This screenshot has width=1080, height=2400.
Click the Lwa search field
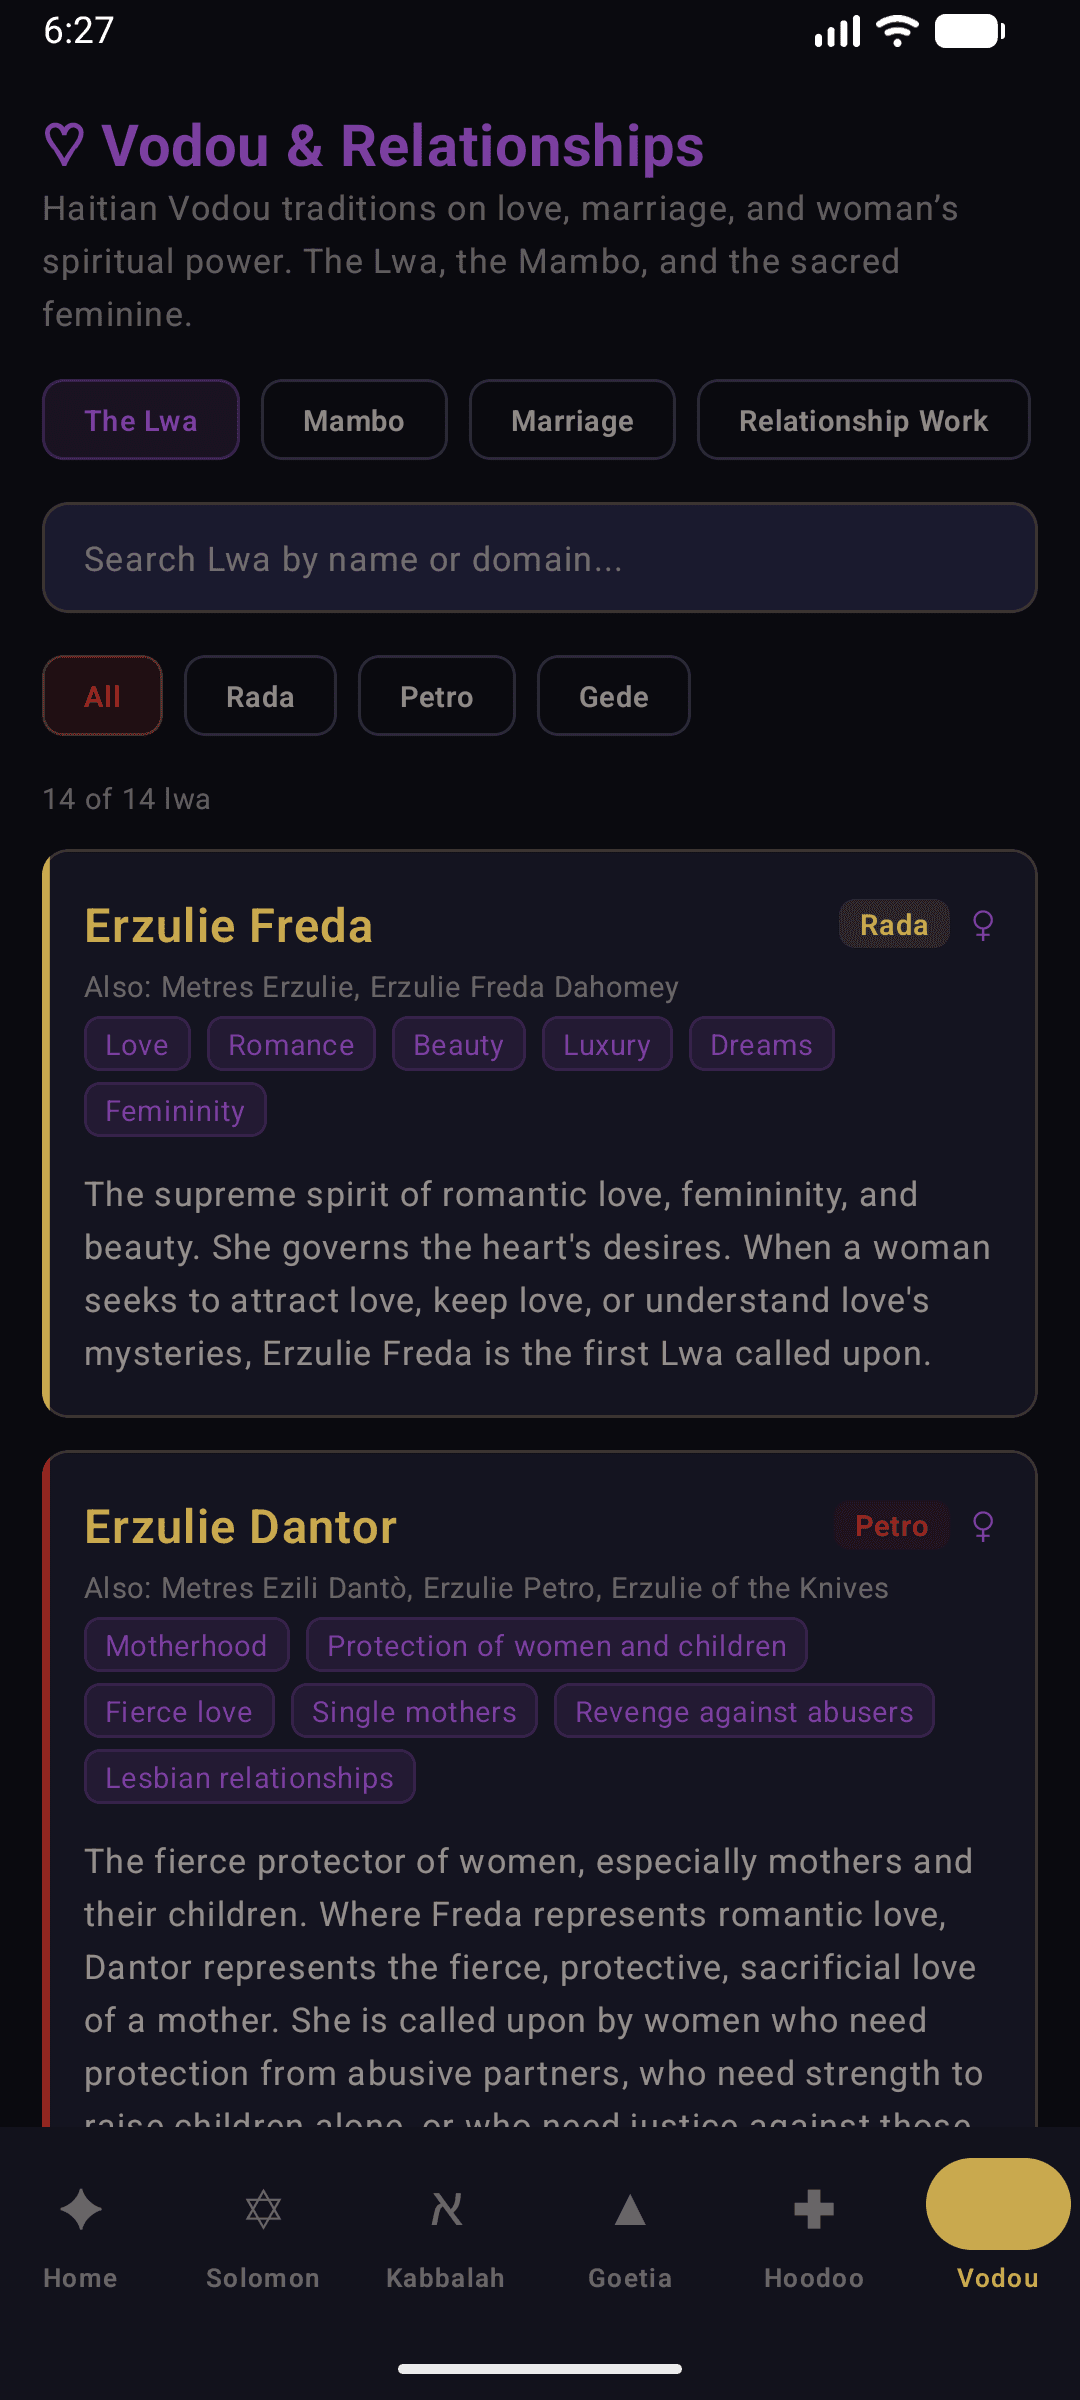coord(540,558)
